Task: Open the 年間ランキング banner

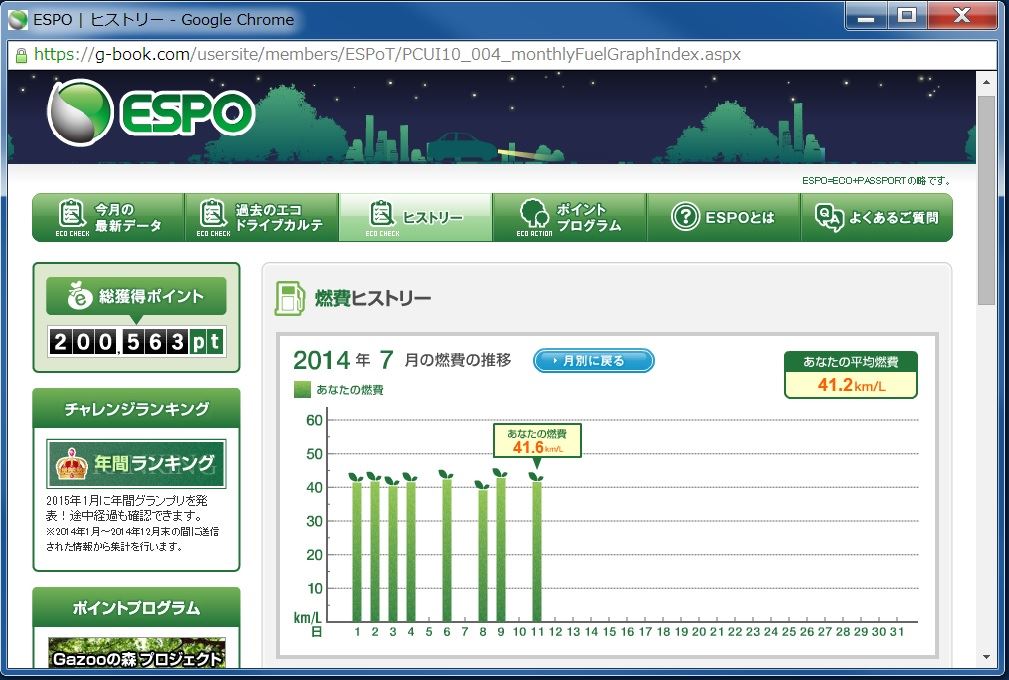Action: coord(136,463)
